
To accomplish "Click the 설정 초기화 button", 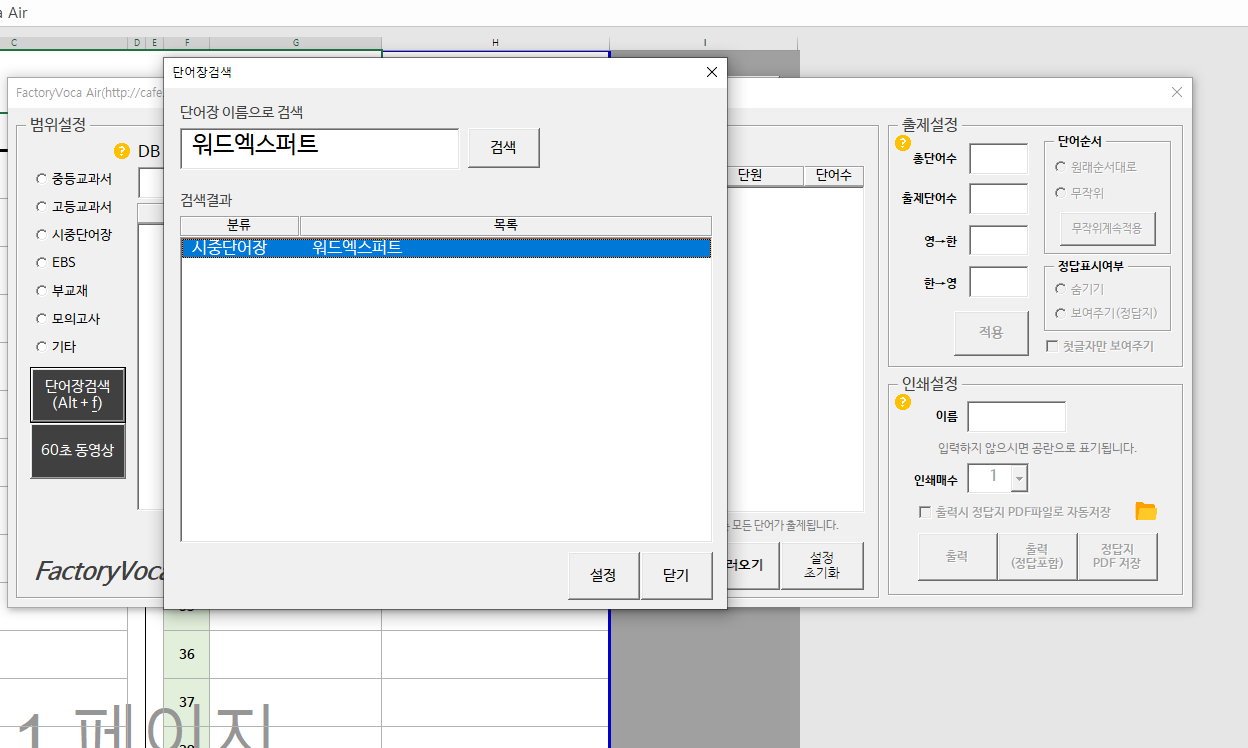I will pyautogui.click(x=822, y=565).
